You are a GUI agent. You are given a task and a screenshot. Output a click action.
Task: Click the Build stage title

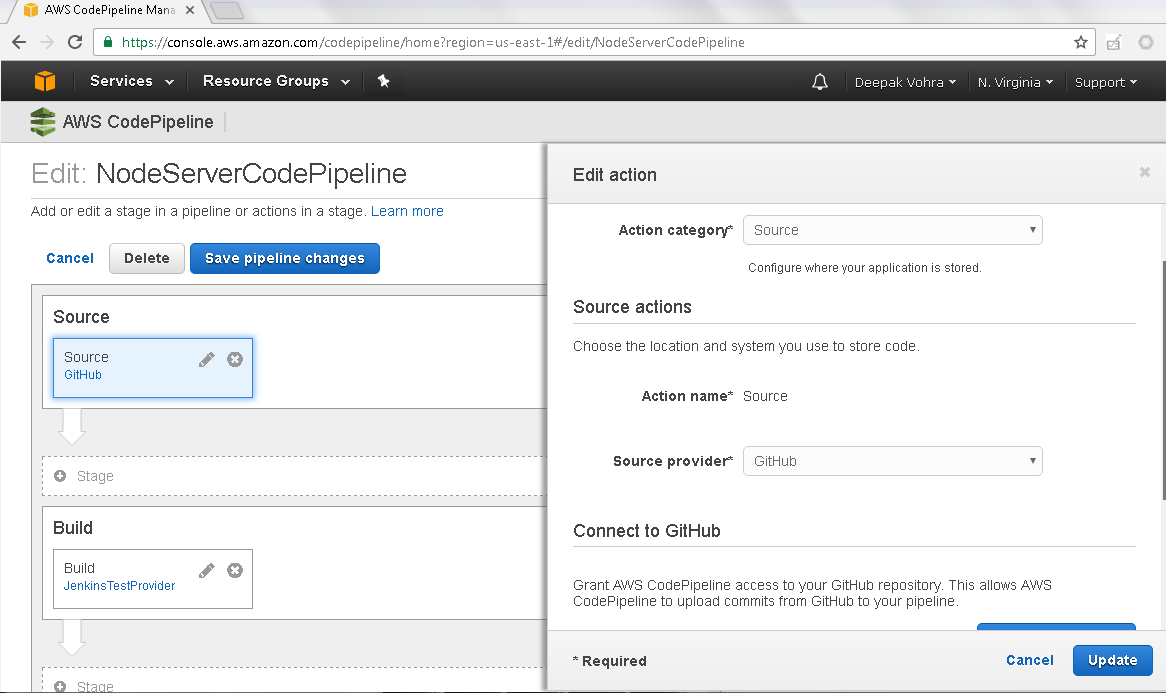coord(73,528)
